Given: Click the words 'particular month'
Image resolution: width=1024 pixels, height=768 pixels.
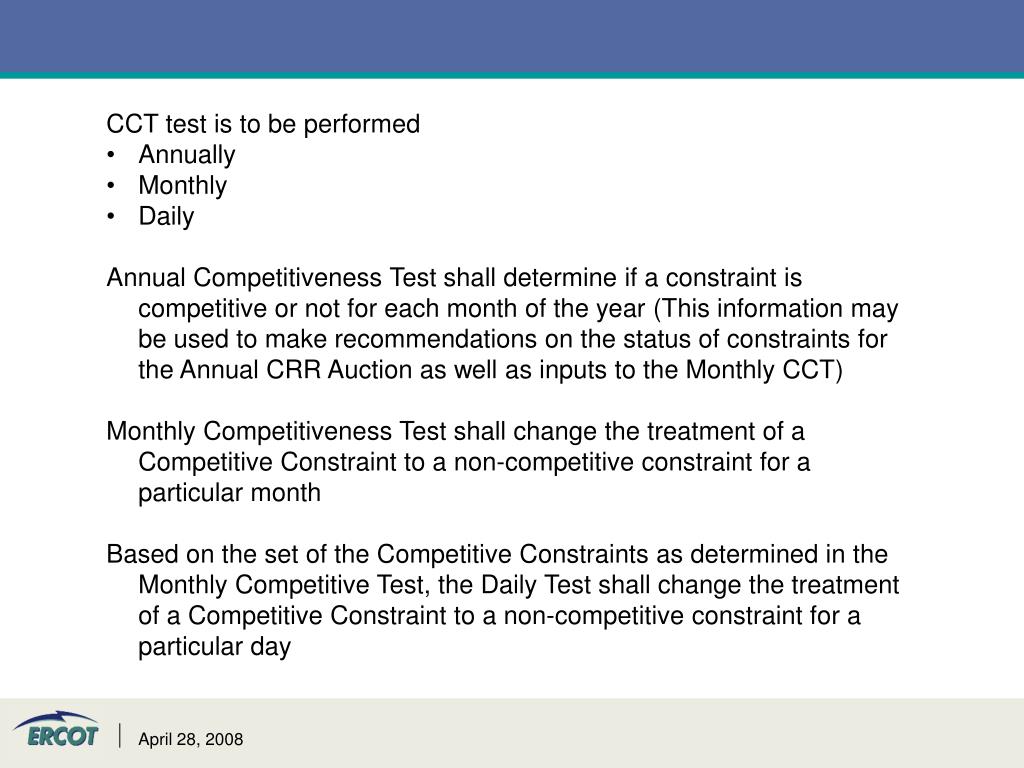Looking at the screenshot, I should pos(230,493).
